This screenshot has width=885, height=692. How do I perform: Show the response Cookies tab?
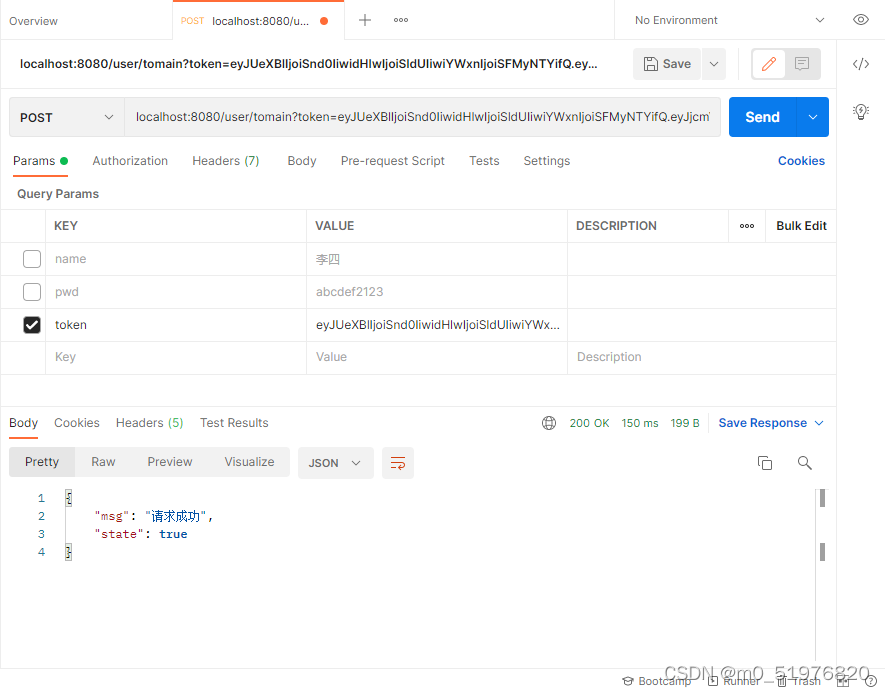coord(77,423)
